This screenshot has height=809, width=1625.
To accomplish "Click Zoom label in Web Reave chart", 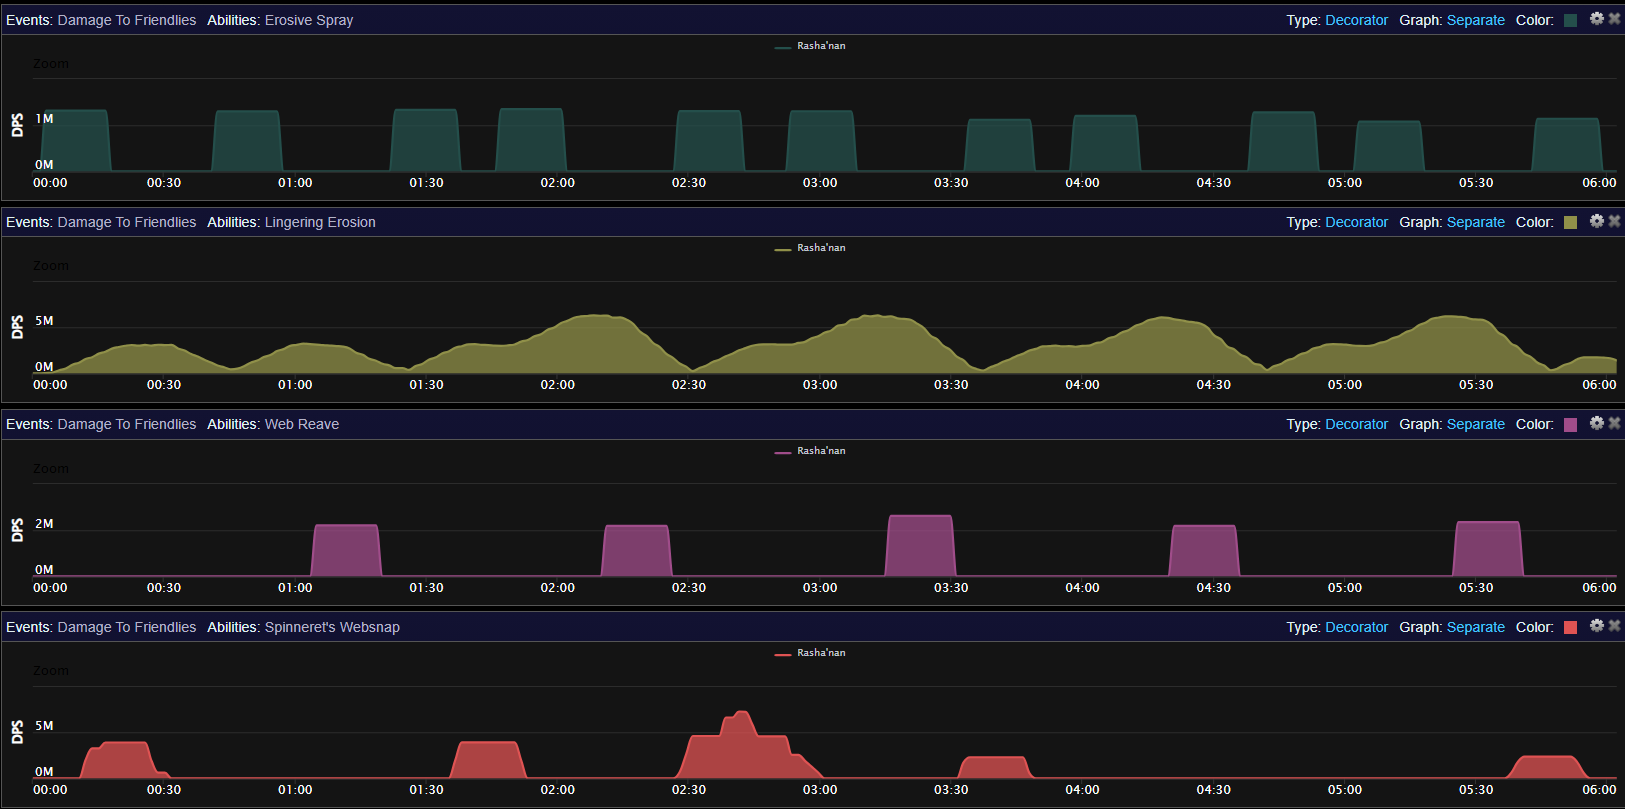I will point(51,469).
